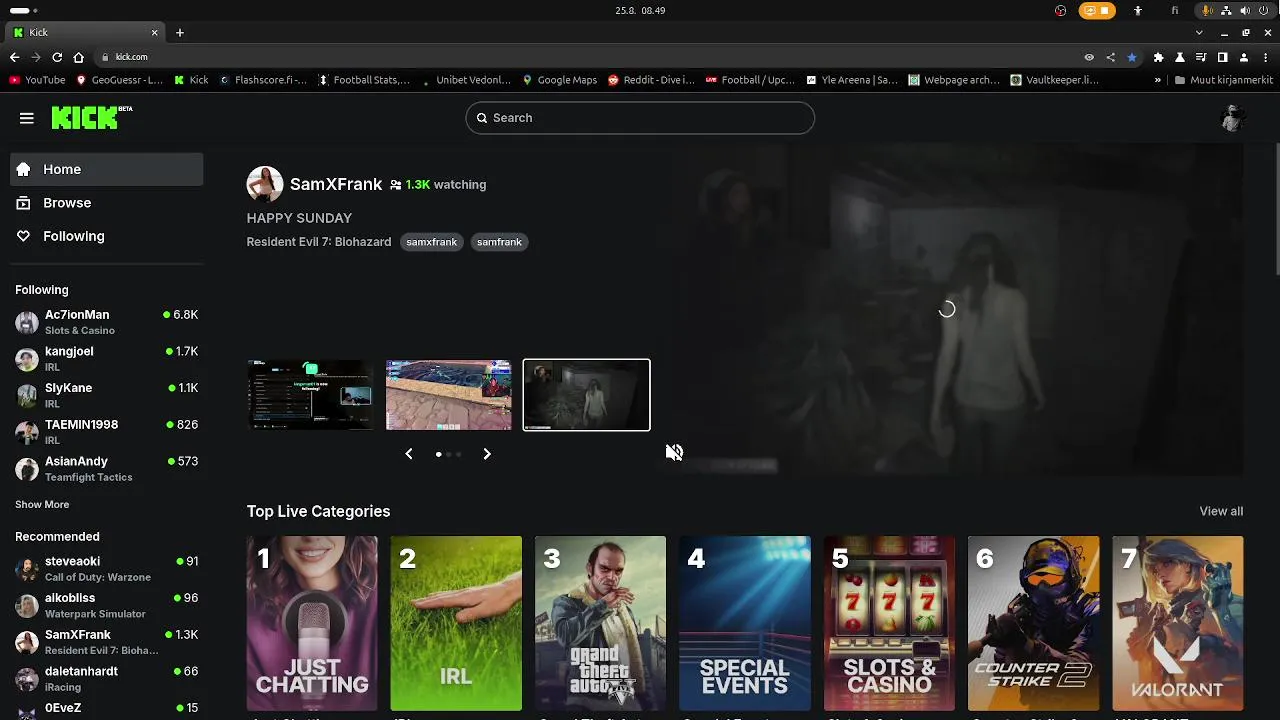Viewport: 1280px width, 720px height.
Task: Open the hamburger sidebar menu
Action: [x=27, y=118]
